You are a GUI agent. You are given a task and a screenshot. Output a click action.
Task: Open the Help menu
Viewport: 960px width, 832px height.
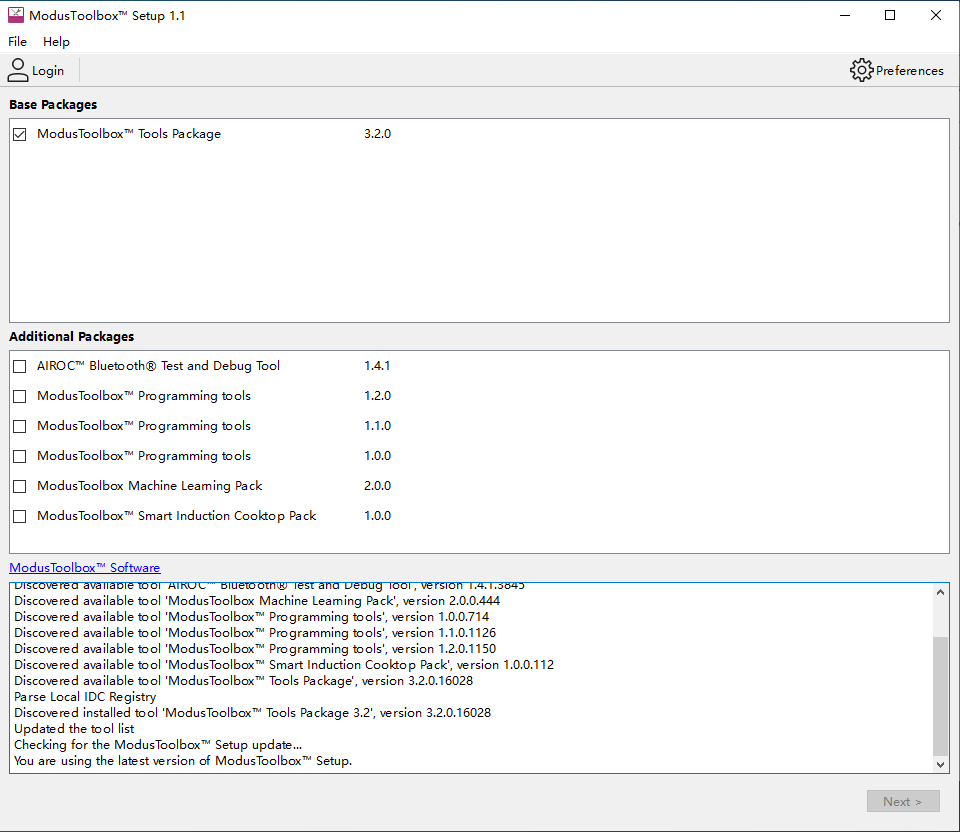click(56, 42)
